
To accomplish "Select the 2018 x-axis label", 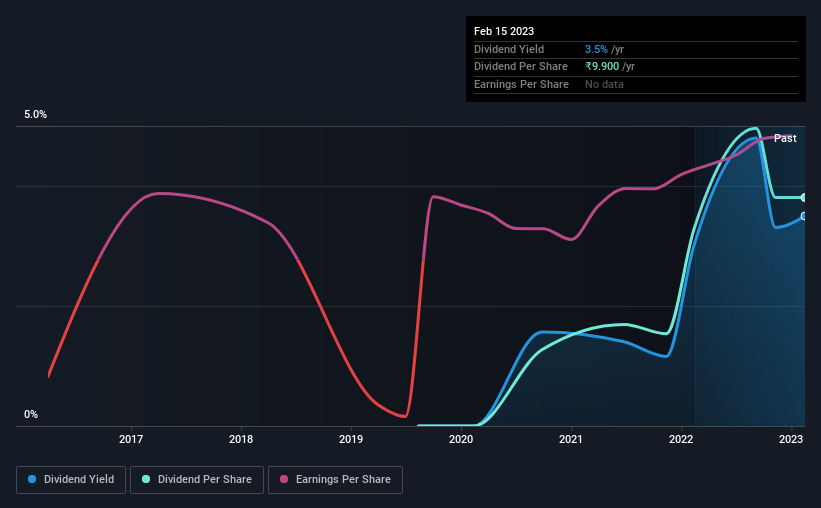I will (241, 439).
